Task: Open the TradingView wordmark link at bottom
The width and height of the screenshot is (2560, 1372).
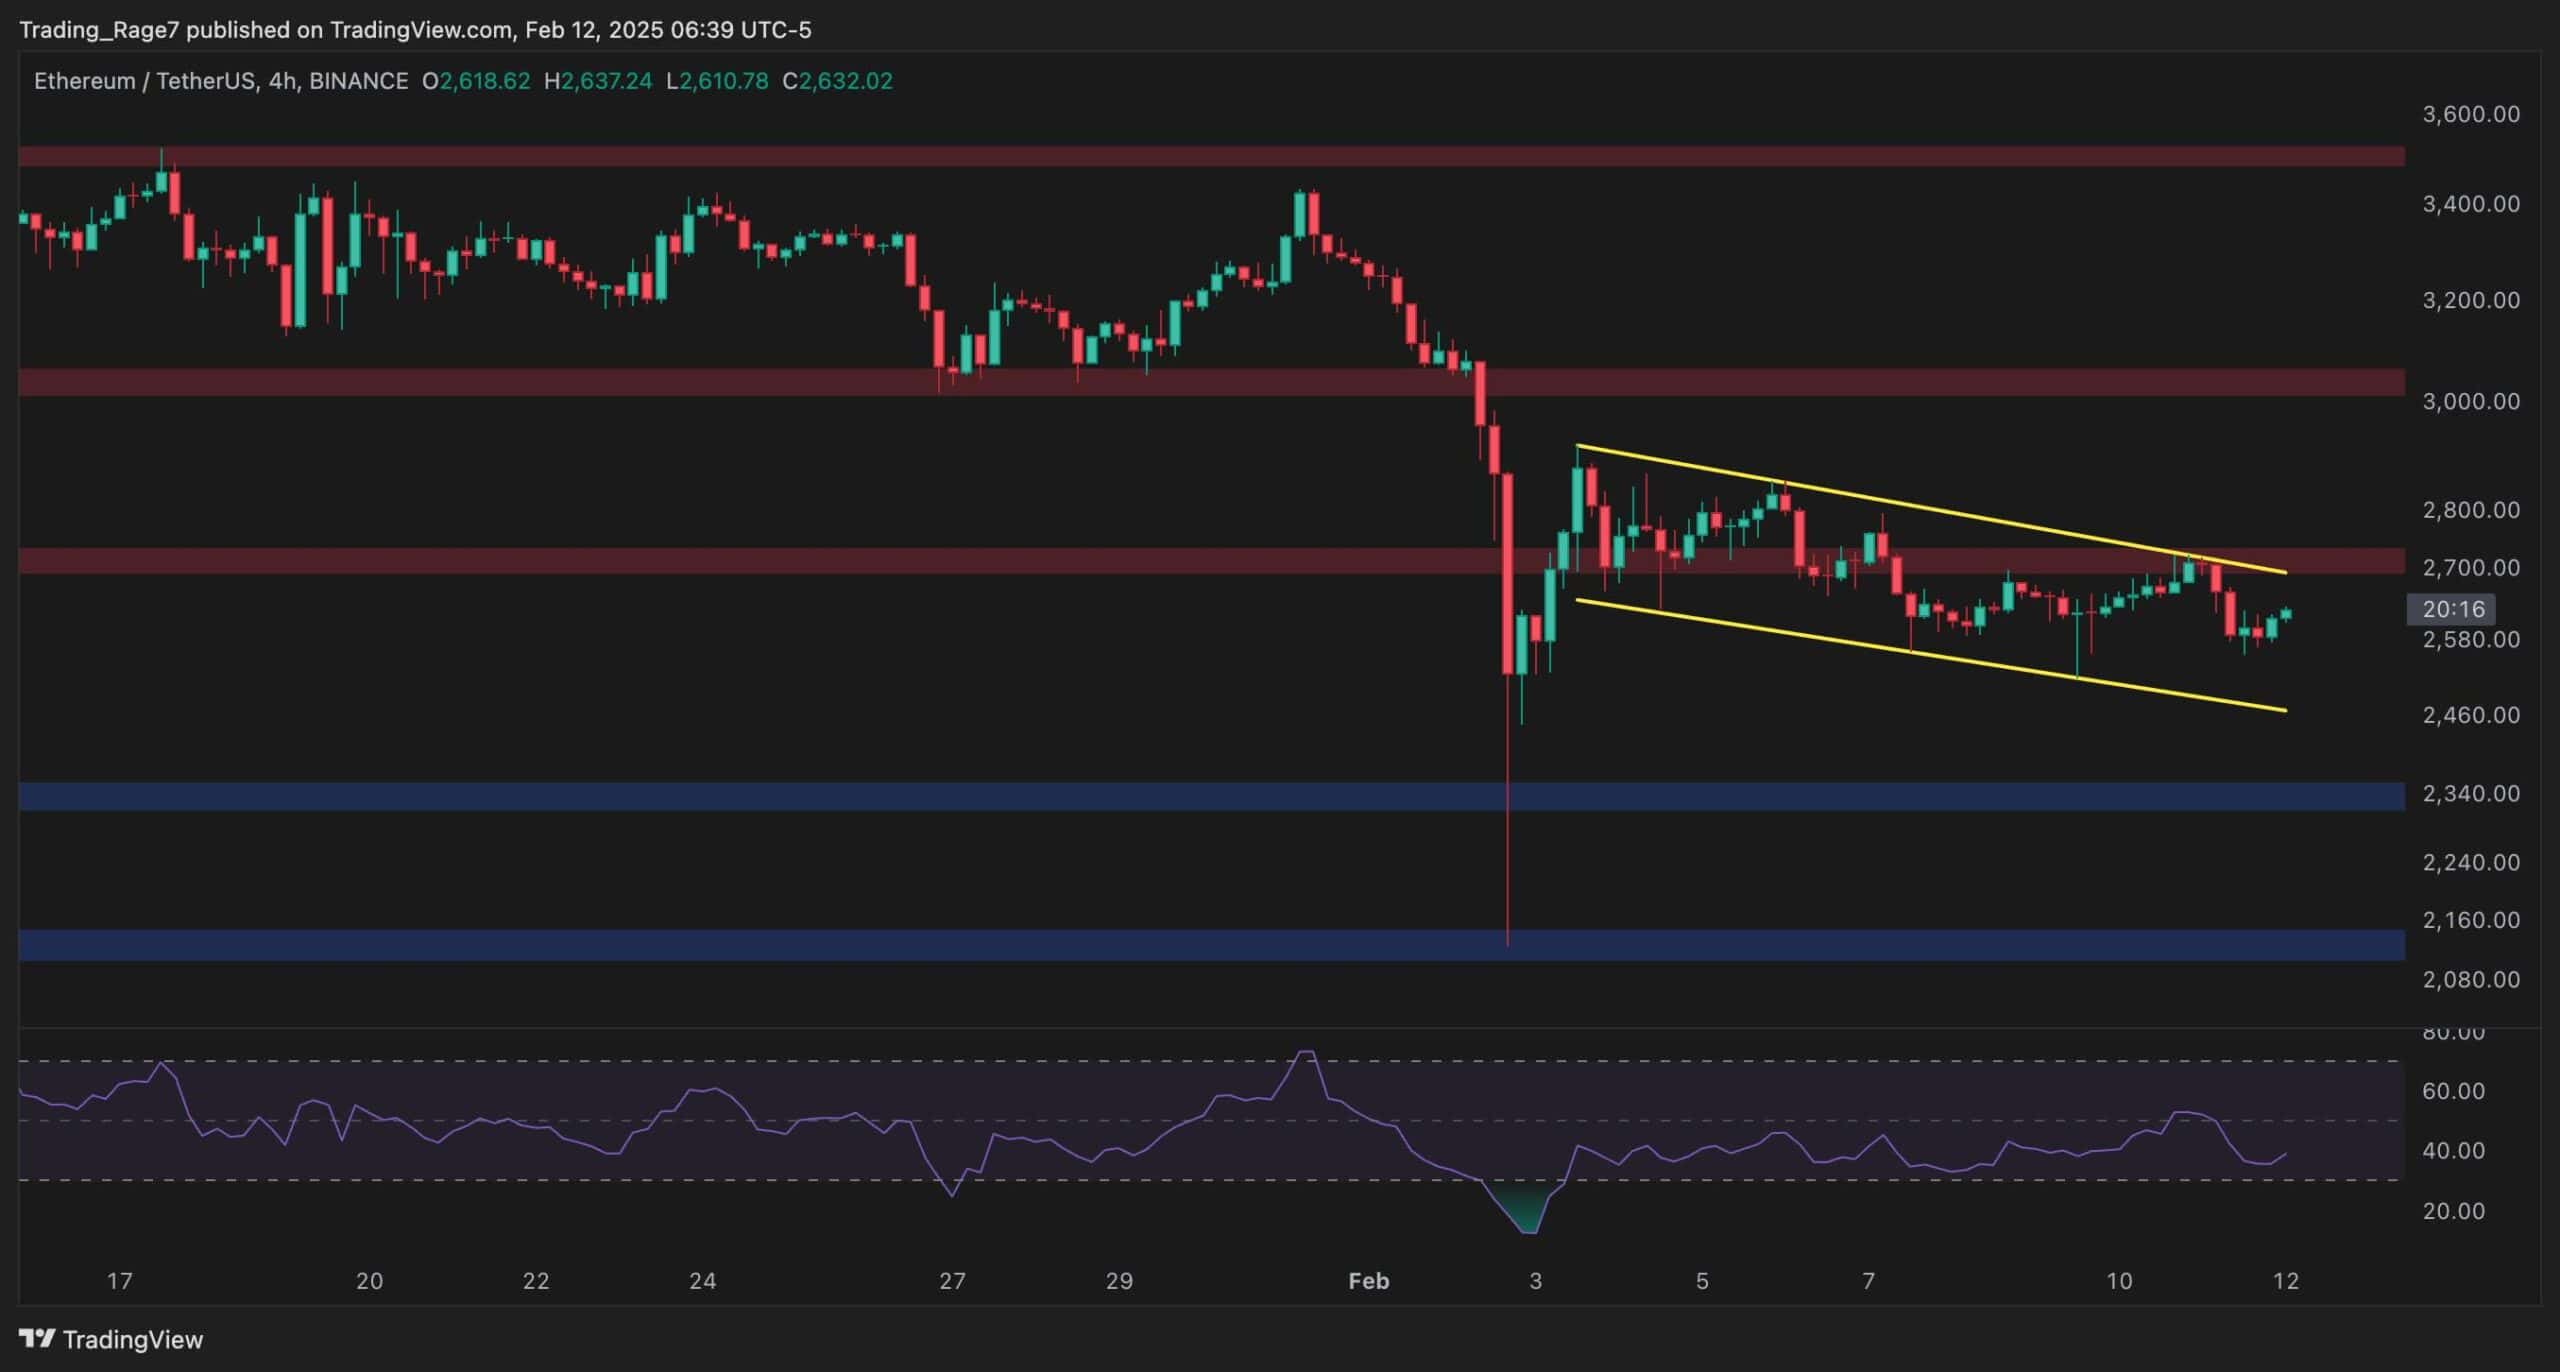Action: [x=132, y=1339]
